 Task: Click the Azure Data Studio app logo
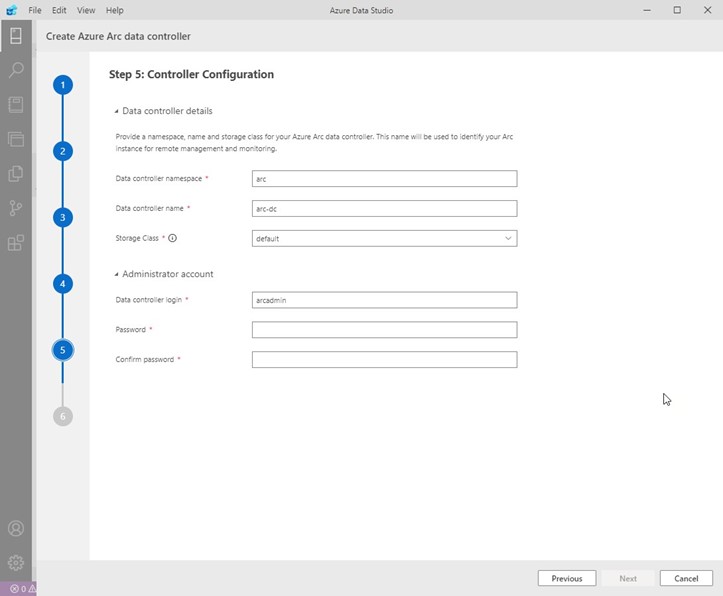(x=12, y=10)
